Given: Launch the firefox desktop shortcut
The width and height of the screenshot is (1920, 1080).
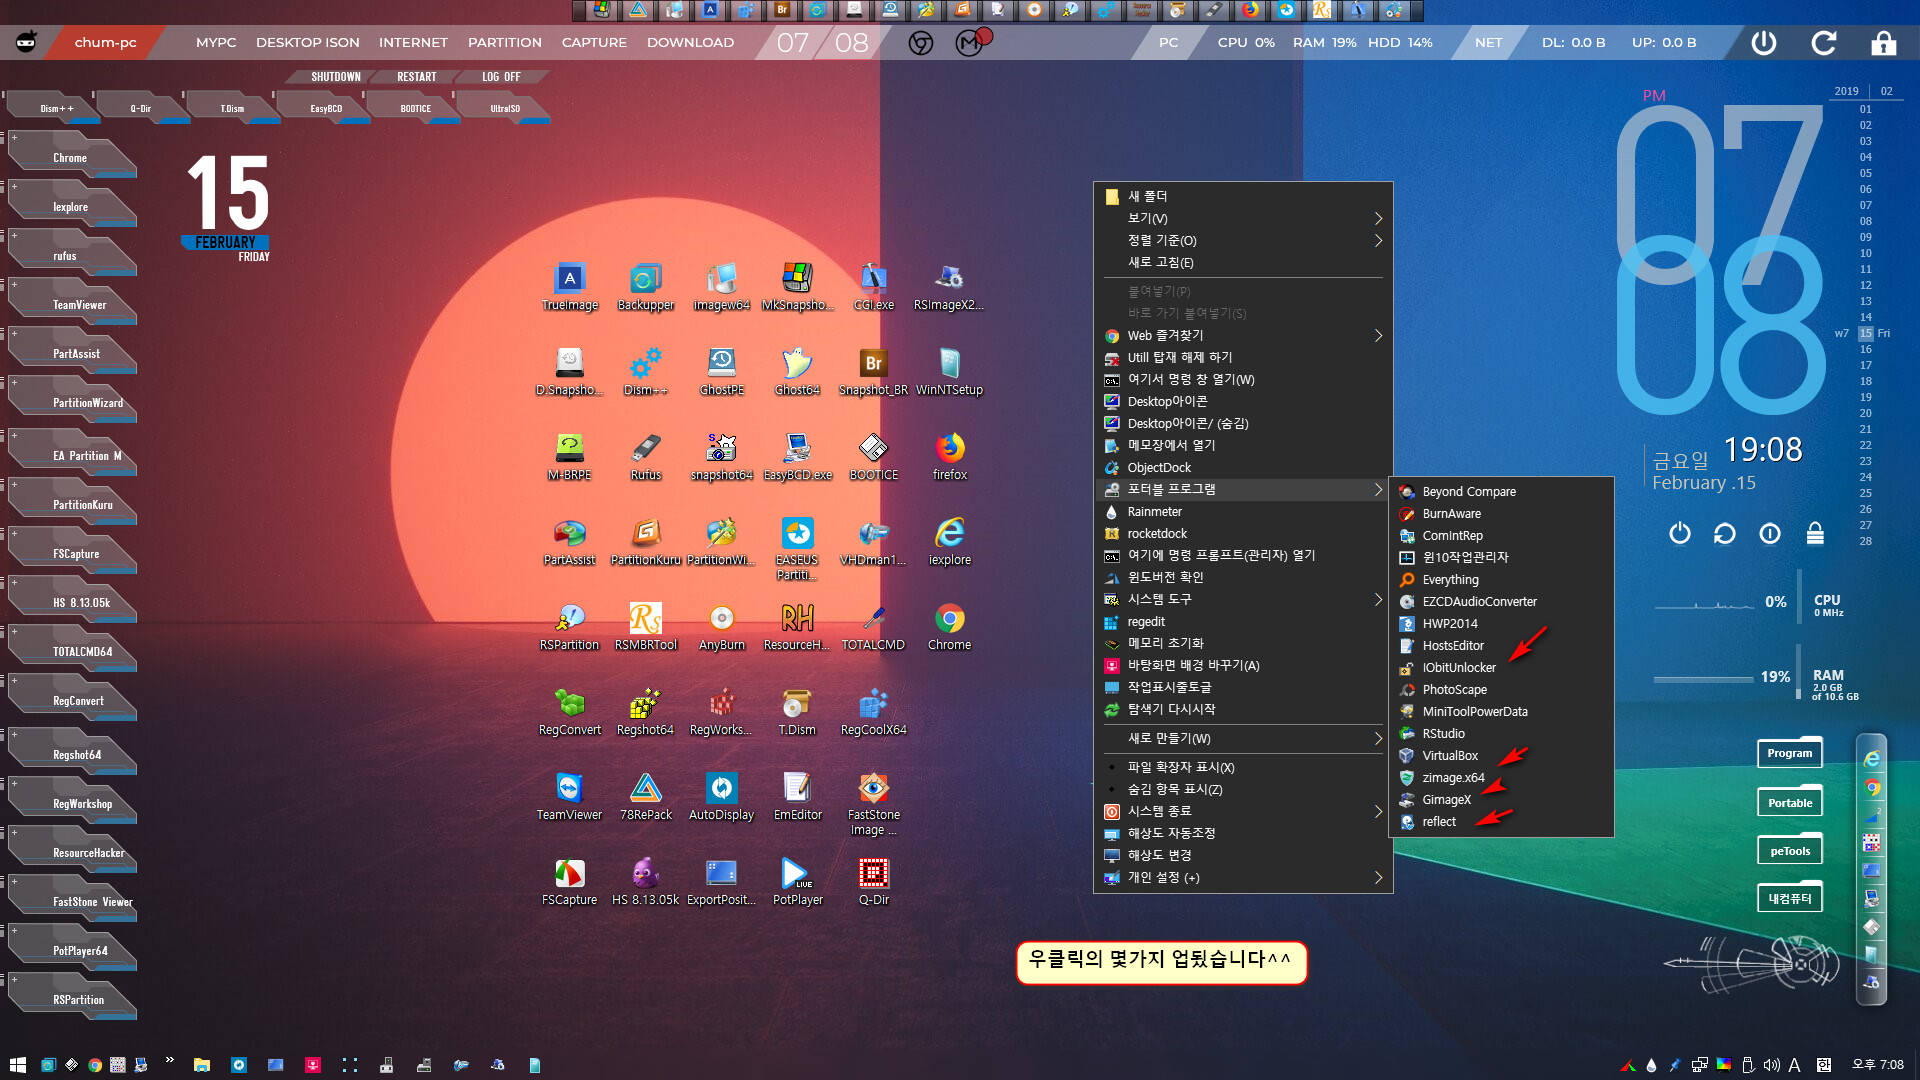Looking at the screenshot, I should pyautogui.click(x=949, y=457).
